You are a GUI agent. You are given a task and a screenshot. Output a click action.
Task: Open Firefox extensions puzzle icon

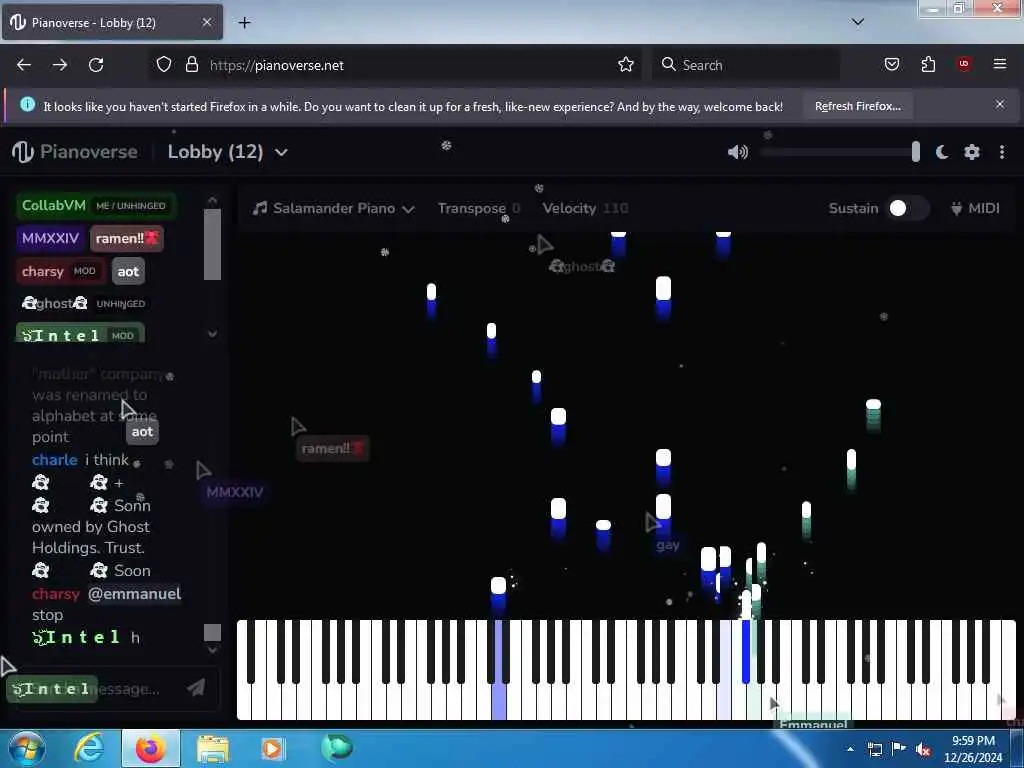tap(928, 64)
